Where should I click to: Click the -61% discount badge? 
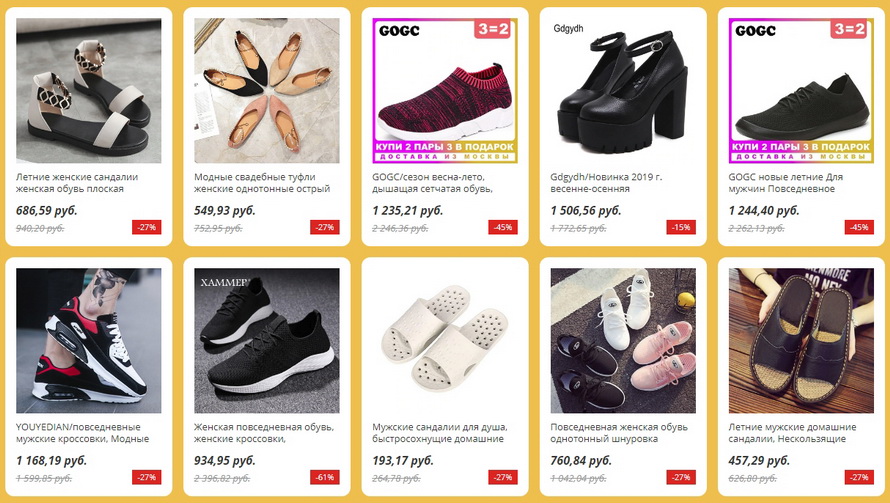(325, 477)
